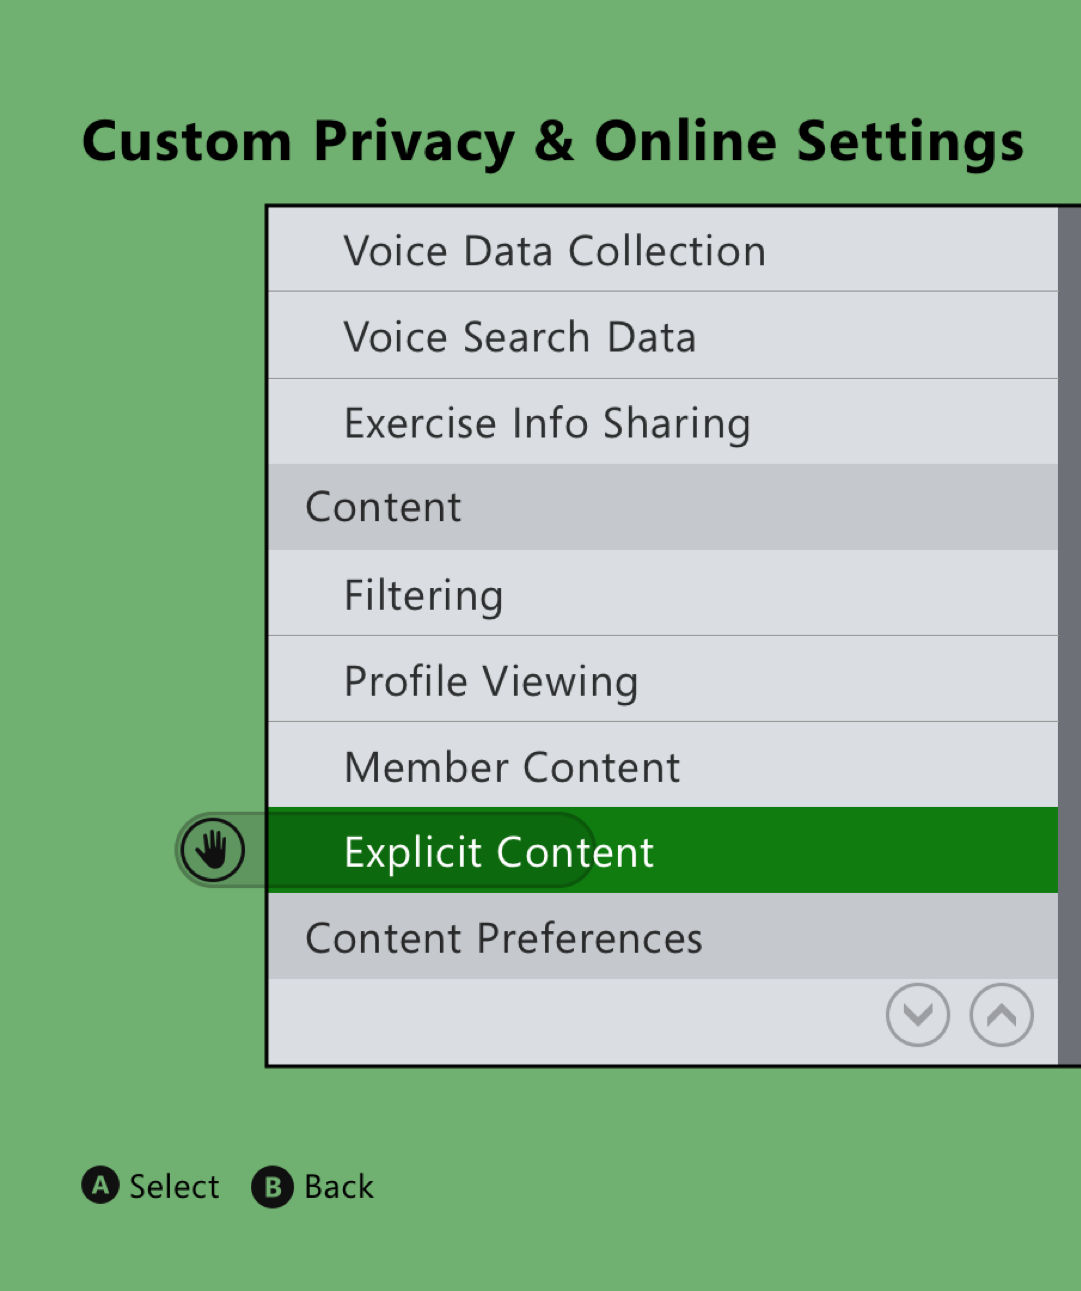Click the Select label

[x=174, y=1187]
